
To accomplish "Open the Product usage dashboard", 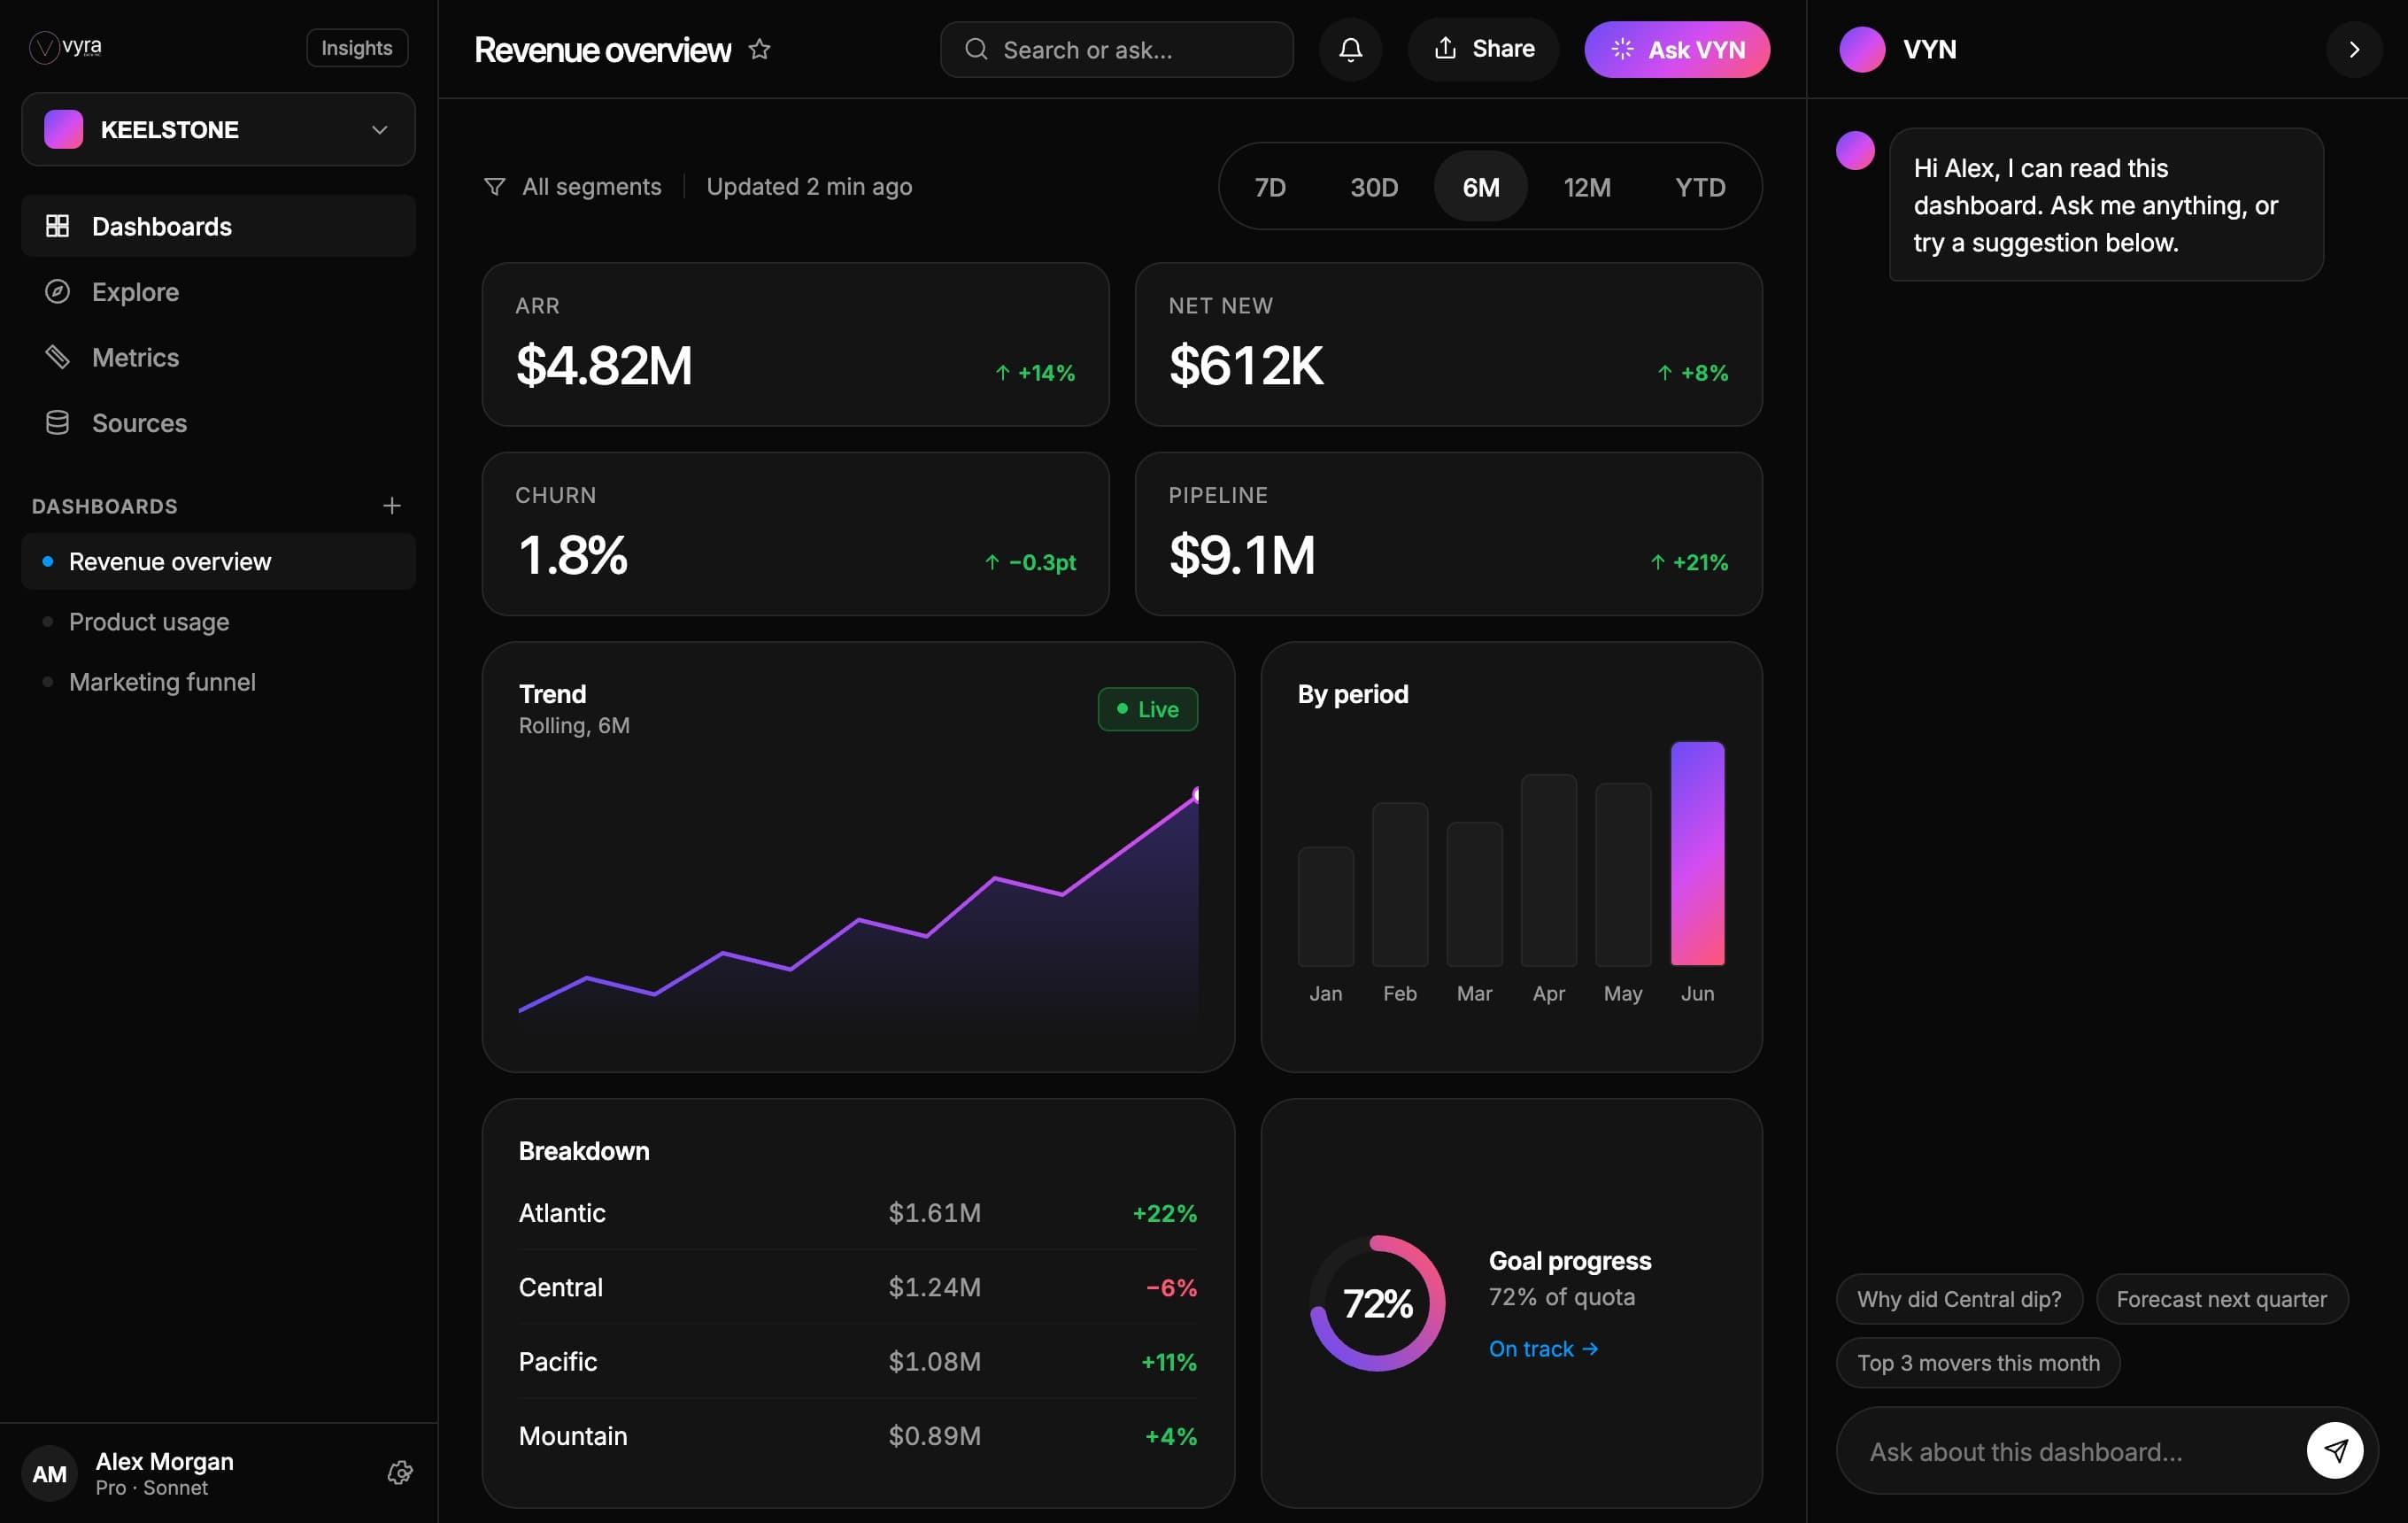I will (218, 621).
